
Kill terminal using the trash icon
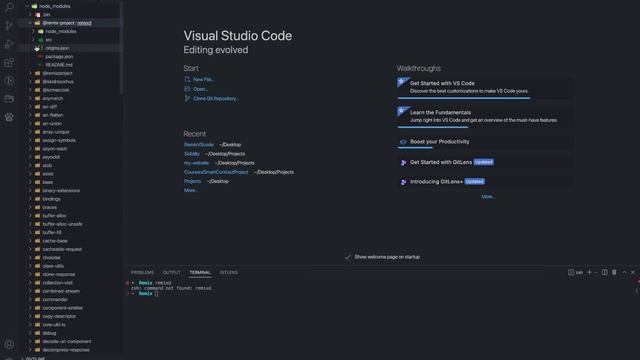click(614, 272)
